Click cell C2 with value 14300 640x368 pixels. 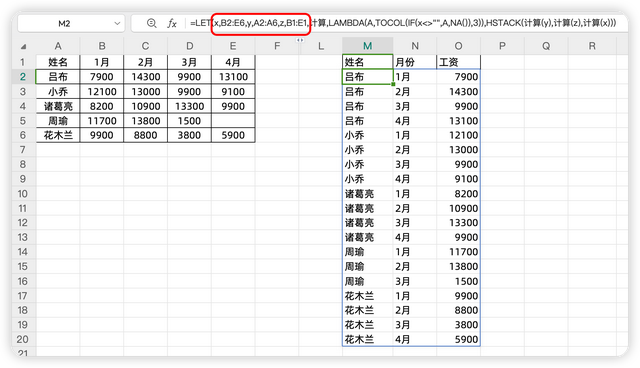pos(145,77)
